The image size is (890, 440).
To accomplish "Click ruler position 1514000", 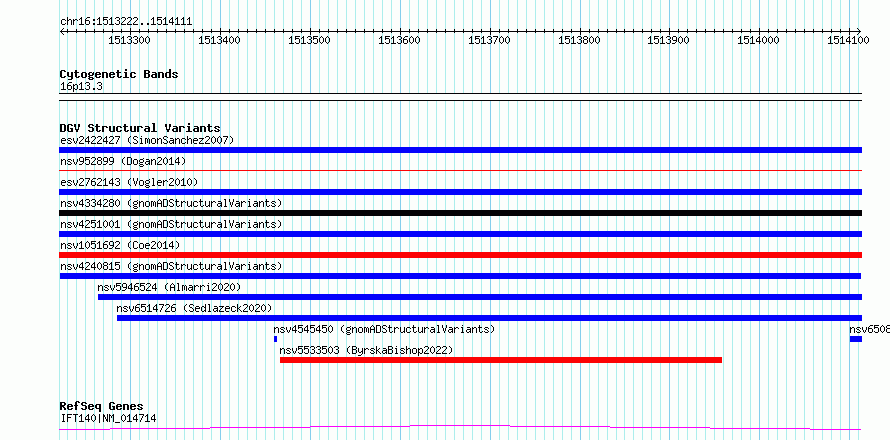I will tap(759, 40).
